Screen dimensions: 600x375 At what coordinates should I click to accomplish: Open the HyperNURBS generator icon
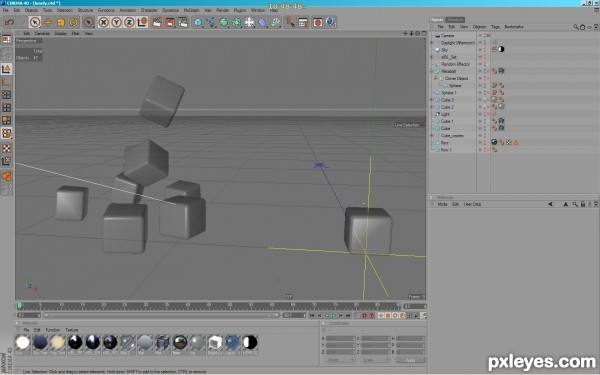point(223,22)
